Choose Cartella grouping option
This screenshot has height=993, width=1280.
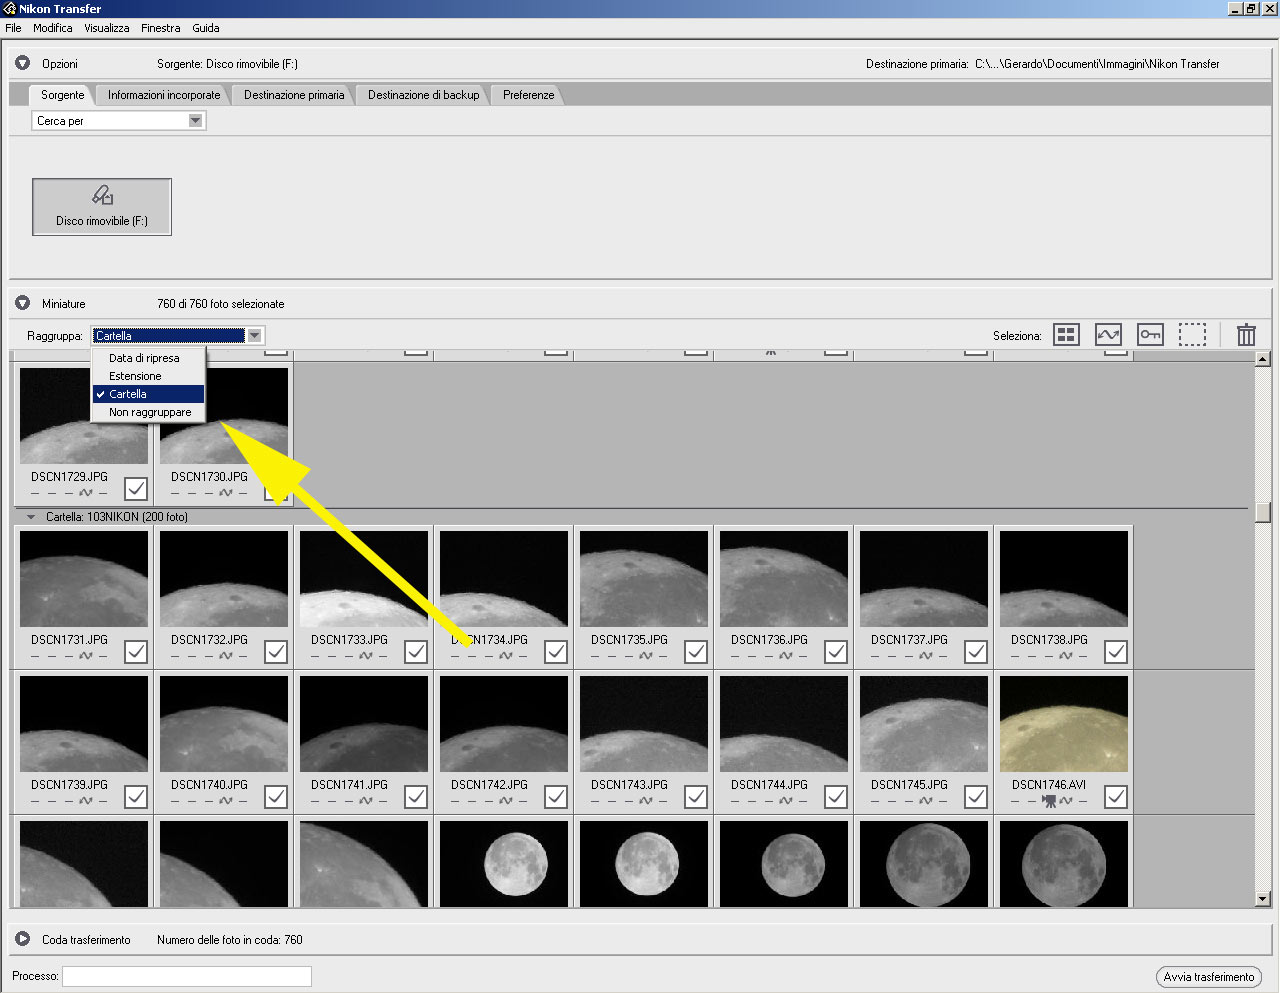[148, 394]
